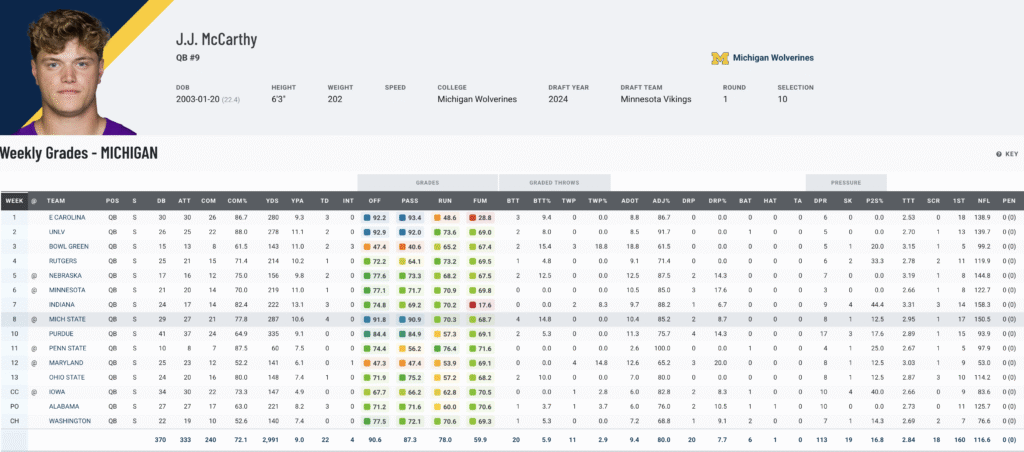Sort by the PASS grade column header
Viewport: 1024px width, 452px height.
tap(410, 201)
